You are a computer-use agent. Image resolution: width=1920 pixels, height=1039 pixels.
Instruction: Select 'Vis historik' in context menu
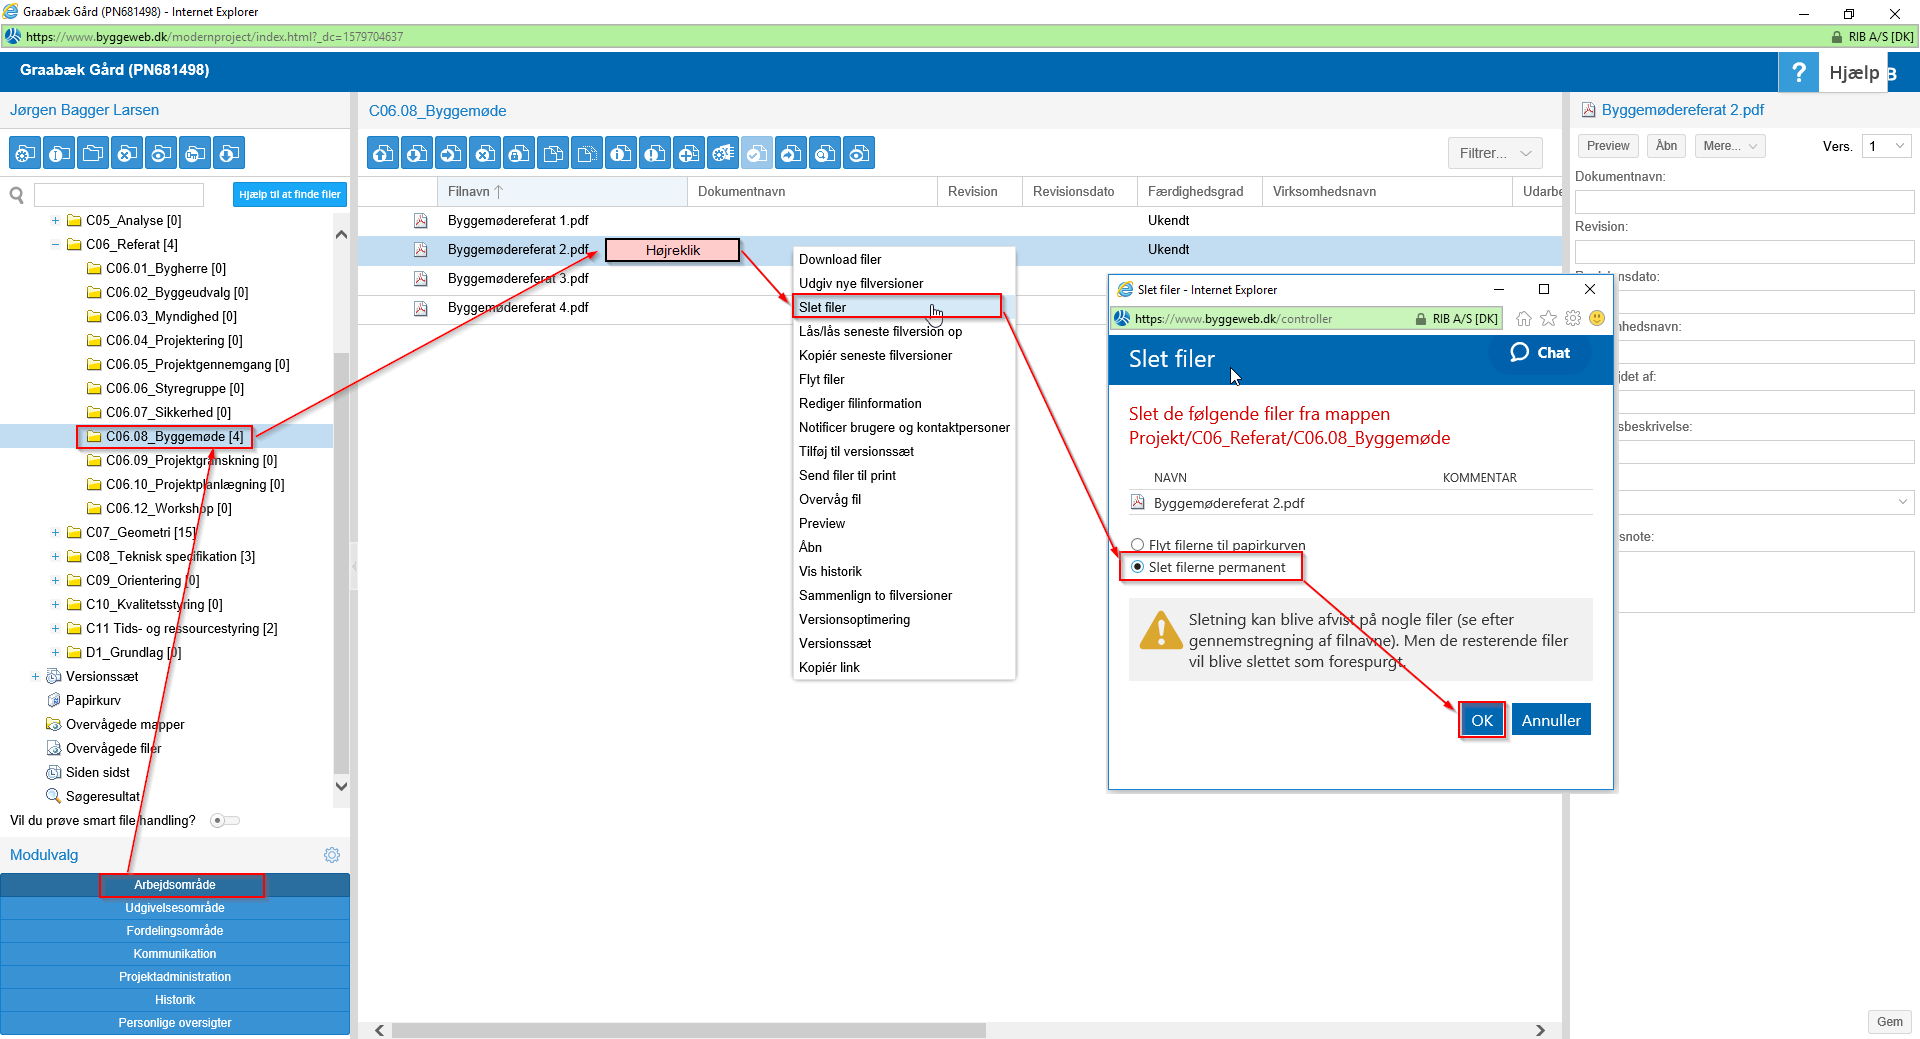click(830, 572)
